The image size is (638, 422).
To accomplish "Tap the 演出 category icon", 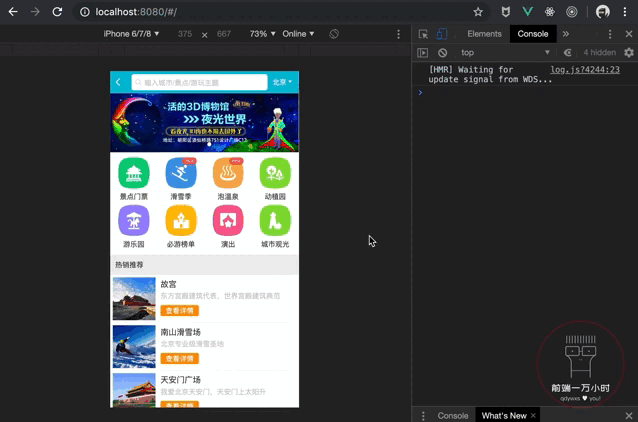I will point(228,221).
